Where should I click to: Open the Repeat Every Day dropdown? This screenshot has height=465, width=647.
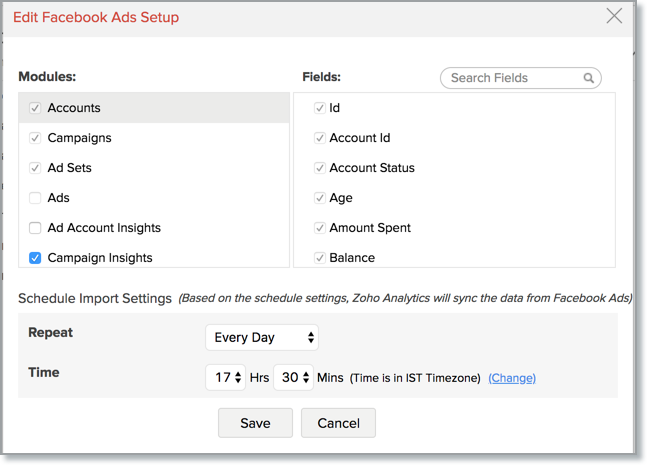point(262,338)
